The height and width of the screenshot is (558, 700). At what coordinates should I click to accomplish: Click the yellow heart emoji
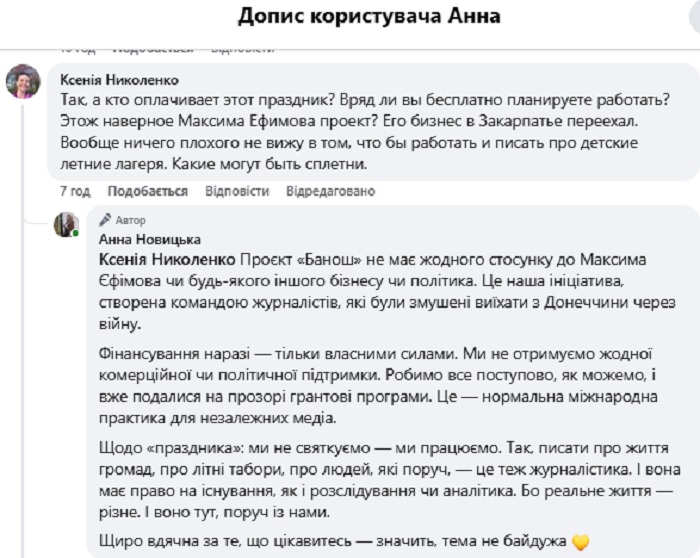(x=580, y=542)
